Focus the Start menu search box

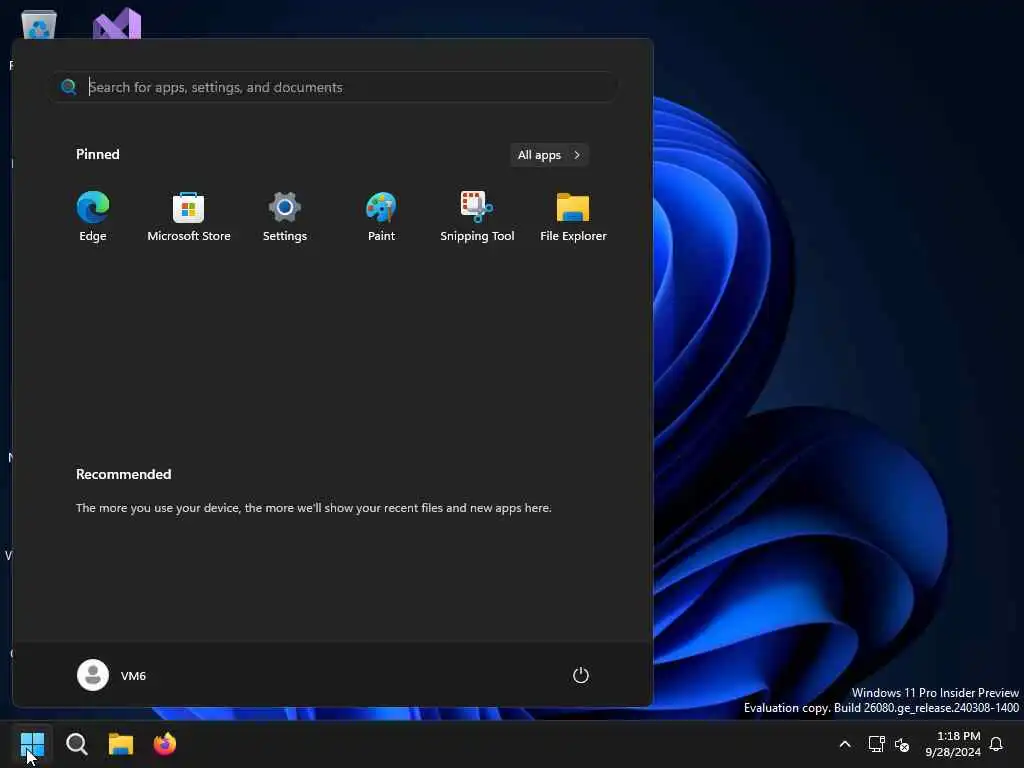[334, 87]
